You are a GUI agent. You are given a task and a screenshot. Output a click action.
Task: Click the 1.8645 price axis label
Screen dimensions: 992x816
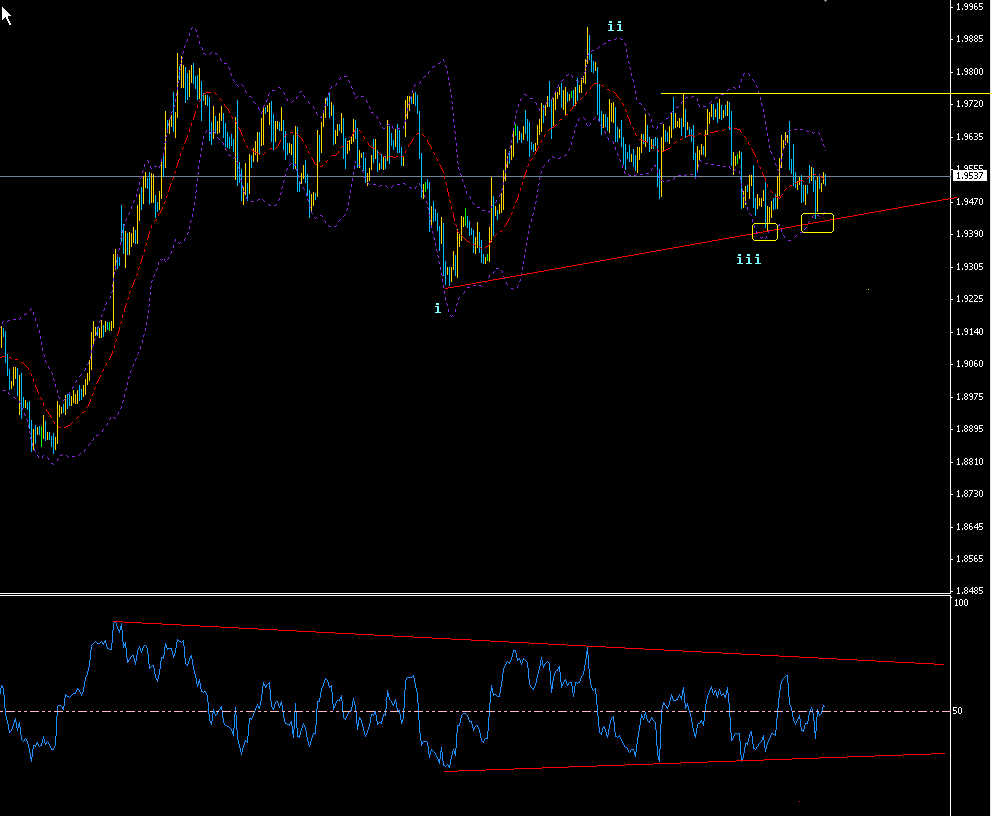[x=969, y=526]
